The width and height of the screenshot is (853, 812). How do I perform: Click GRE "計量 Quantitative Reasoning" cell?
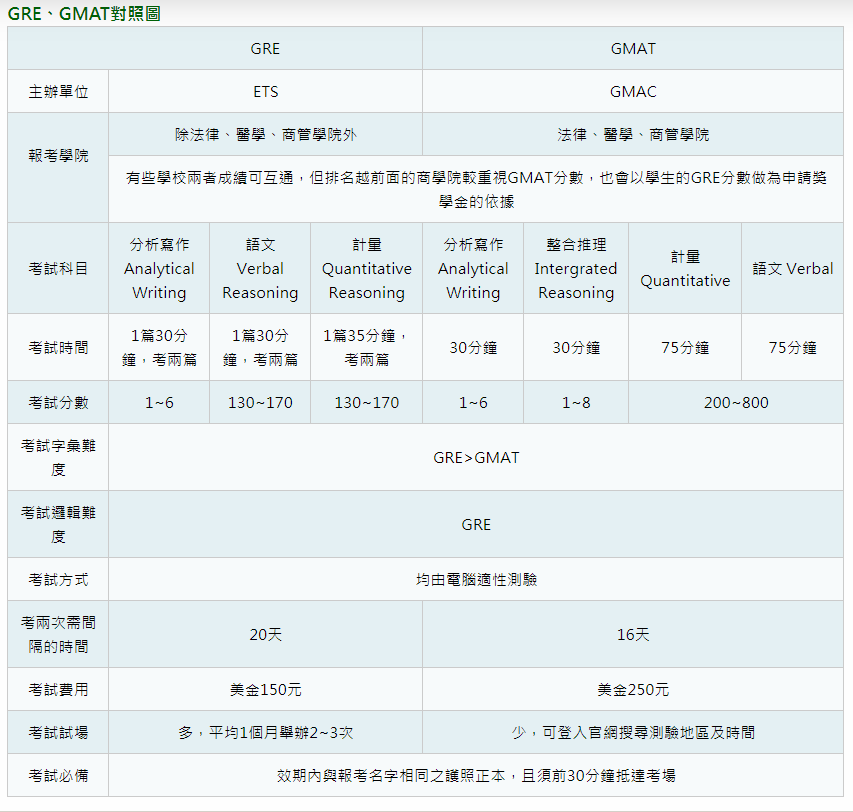tap(367, 268)
